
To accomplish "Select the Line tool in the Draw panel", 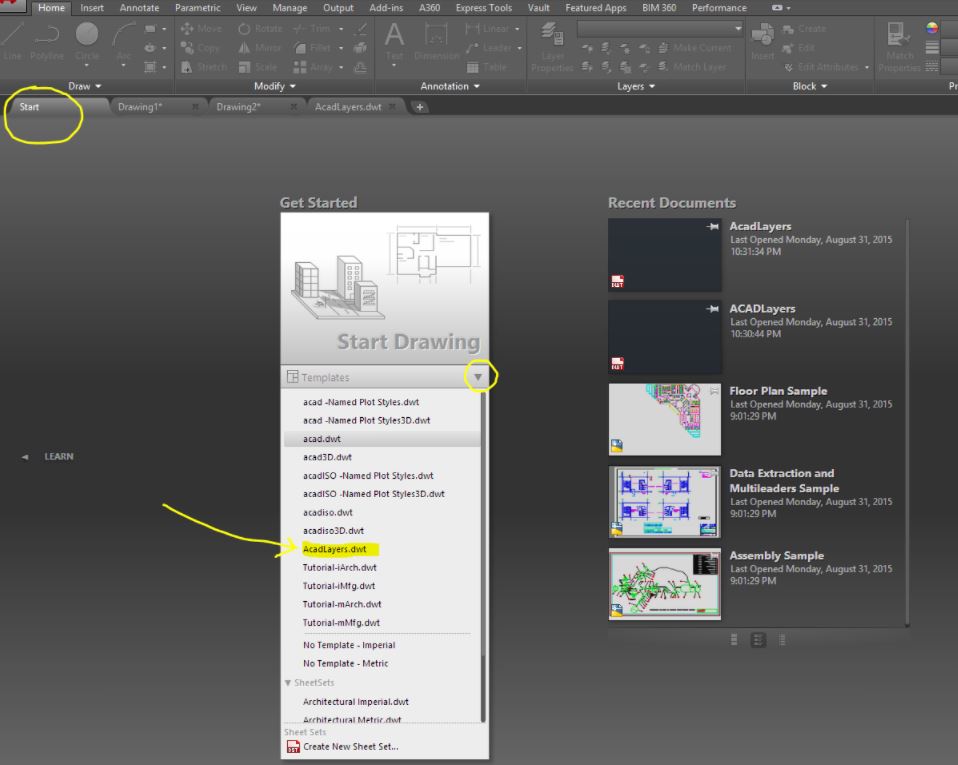I will tap(12, 40).
